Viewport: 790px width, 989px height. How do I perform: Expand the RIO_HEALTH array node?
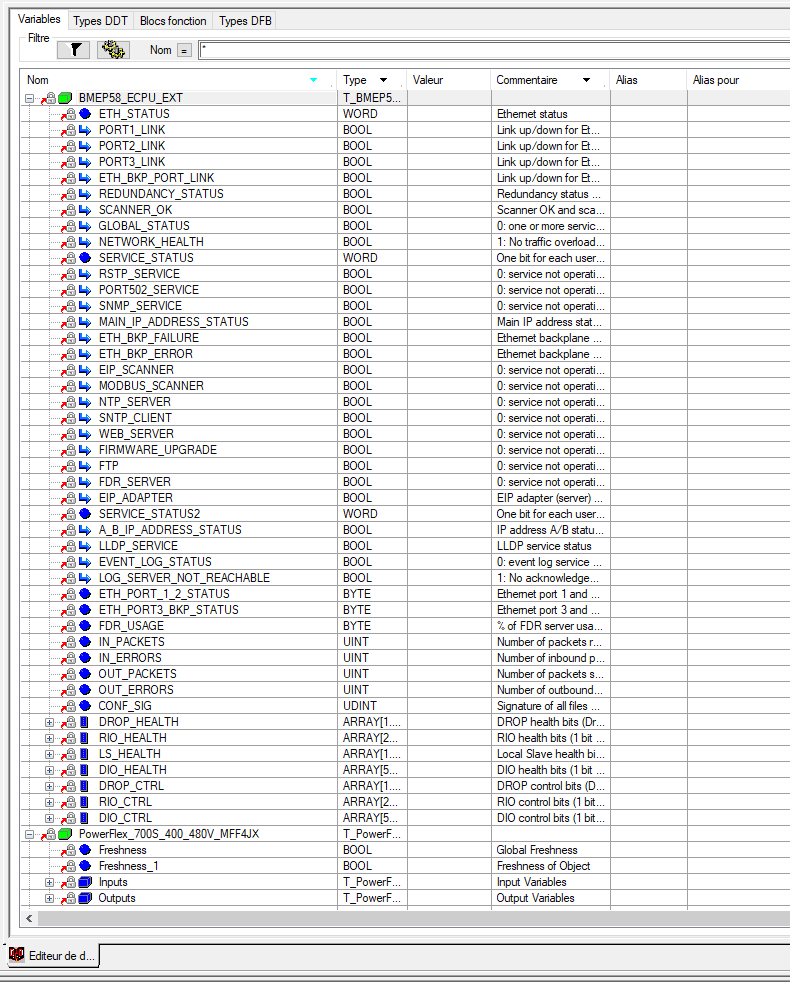[x=49, y=738]
